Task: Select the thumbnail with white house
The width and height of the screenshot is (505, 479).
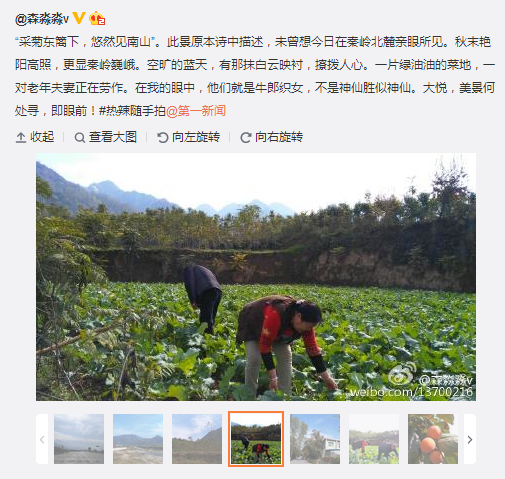Action: (x=315, y=439)
